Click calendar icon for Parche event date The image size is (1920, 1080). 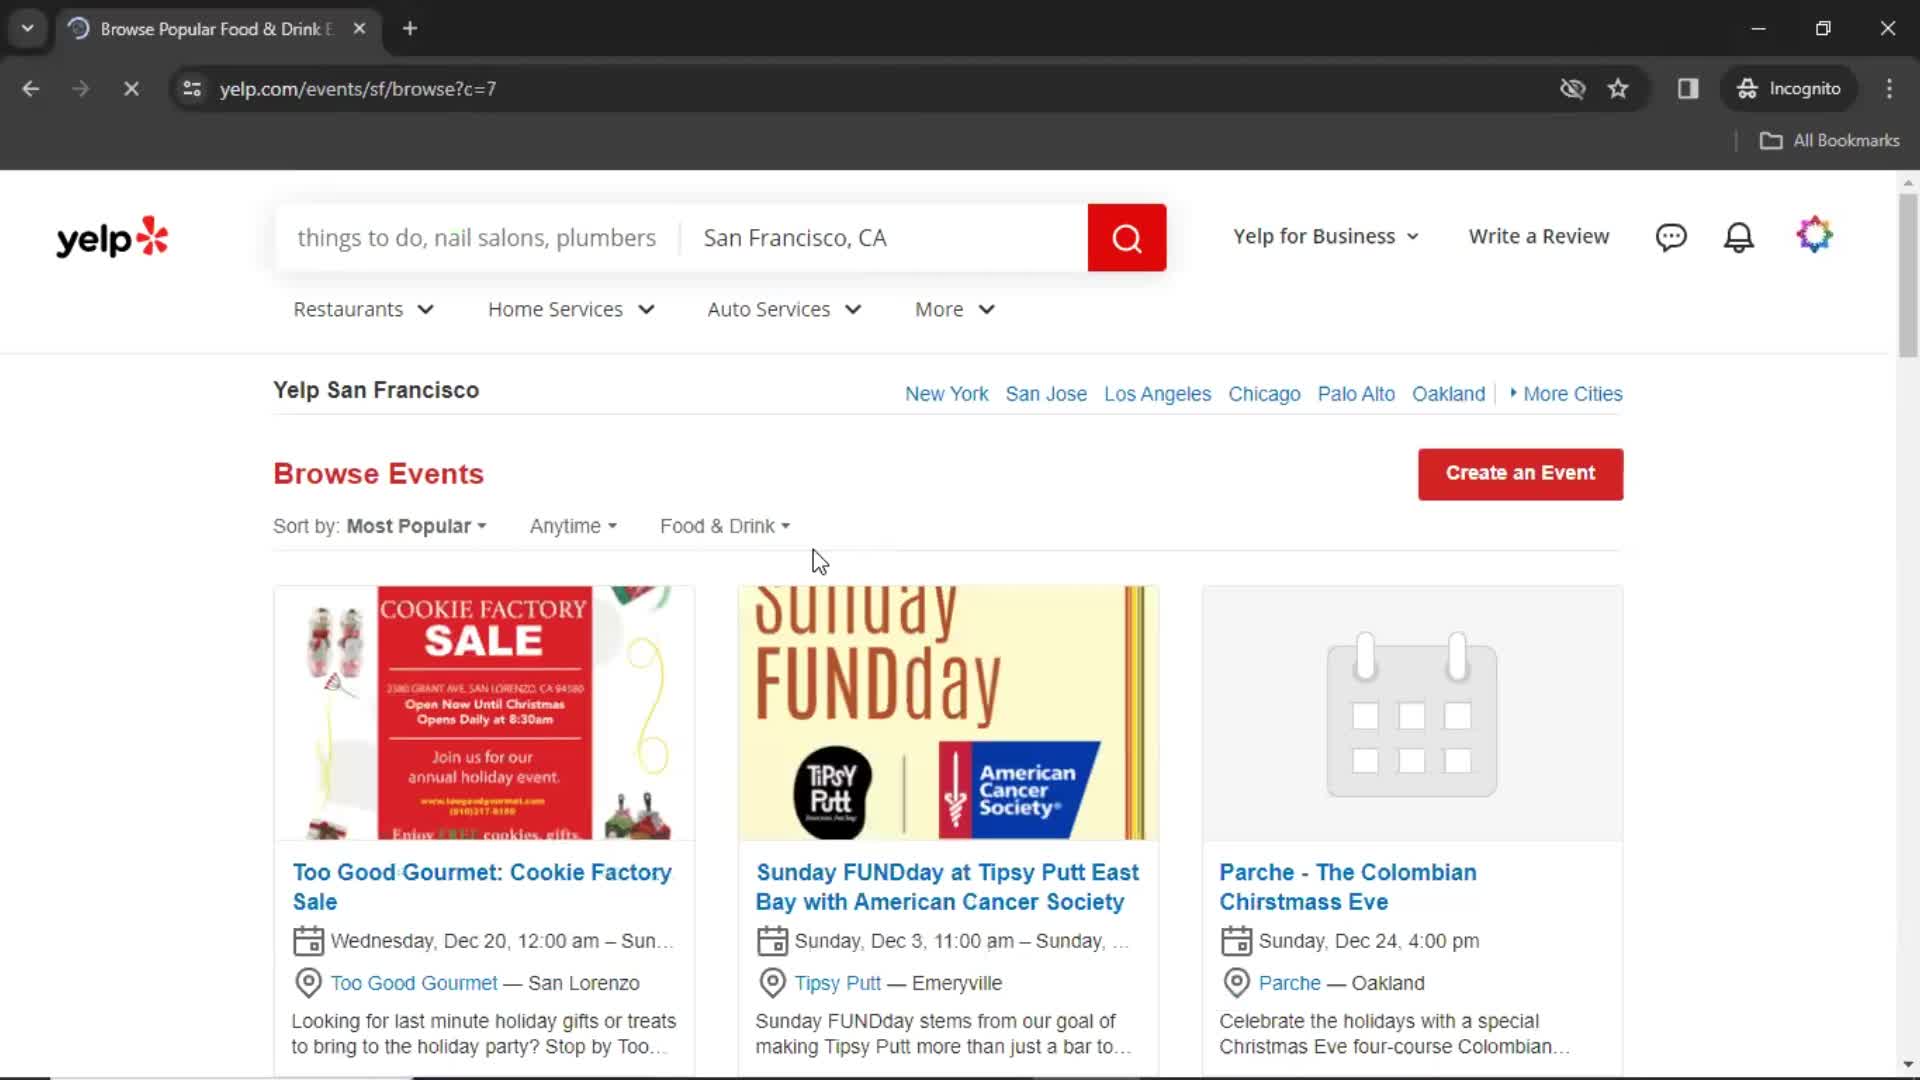point(1236,941)
